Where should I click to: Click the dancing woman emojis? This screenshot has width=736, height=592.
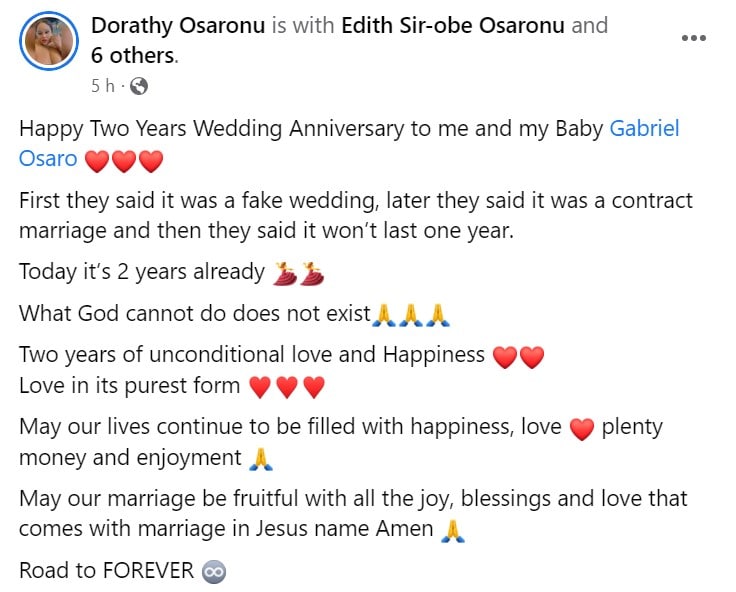point(299,272)
